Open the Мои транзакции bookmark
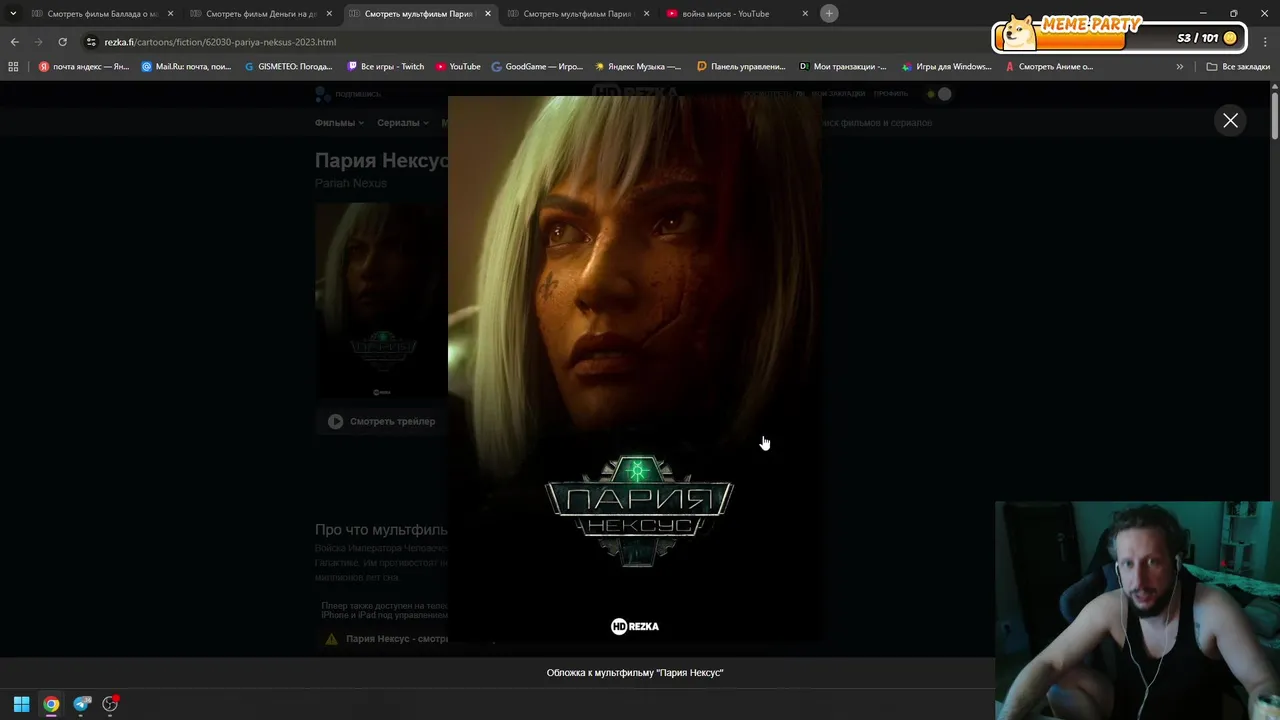 tap(843, 67)
